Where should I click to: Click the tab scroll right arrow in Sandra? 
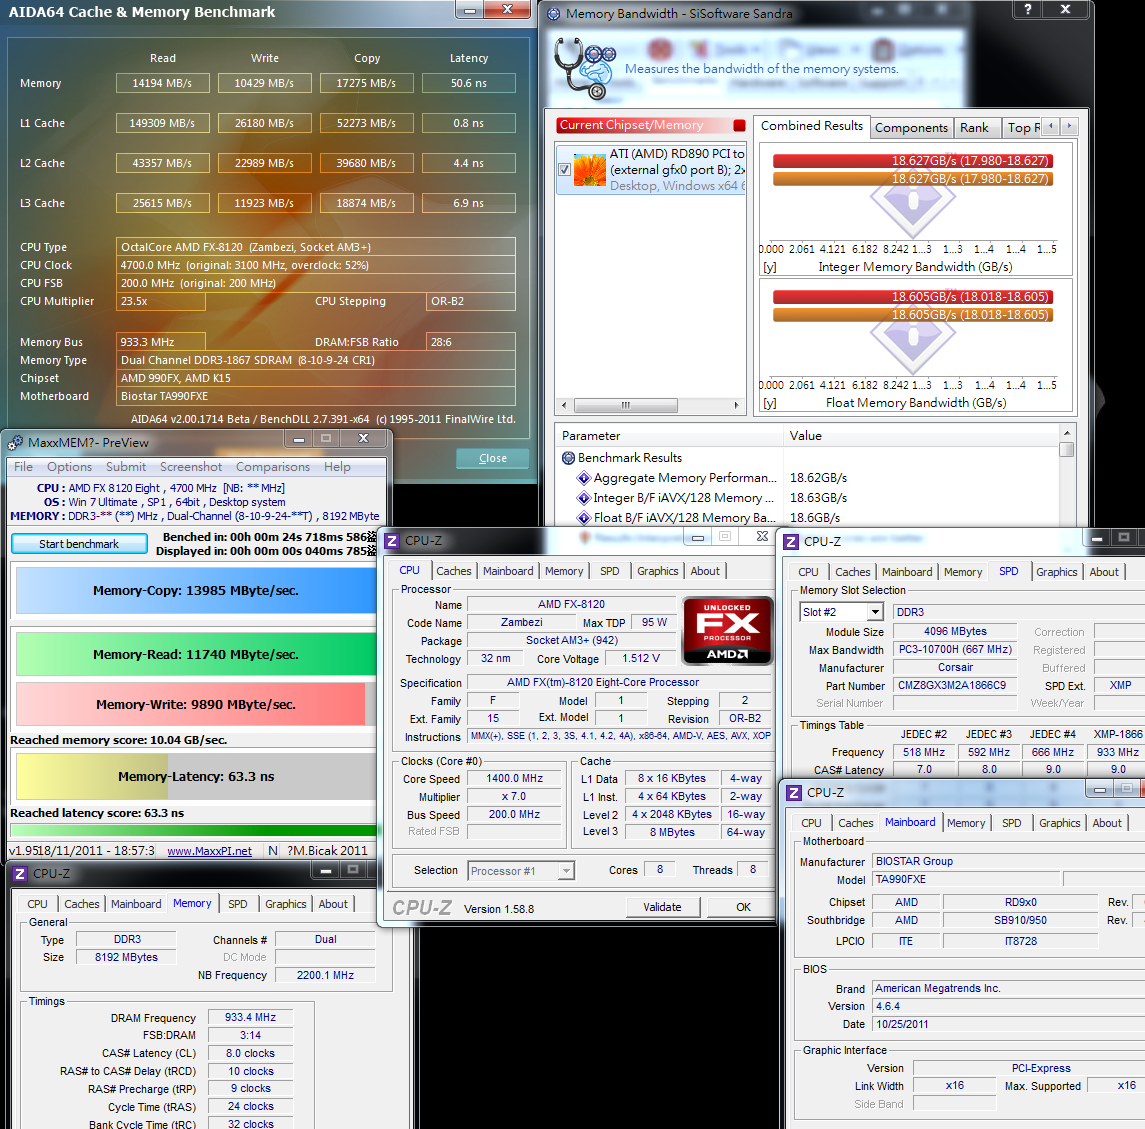(x=1069, y=126)
